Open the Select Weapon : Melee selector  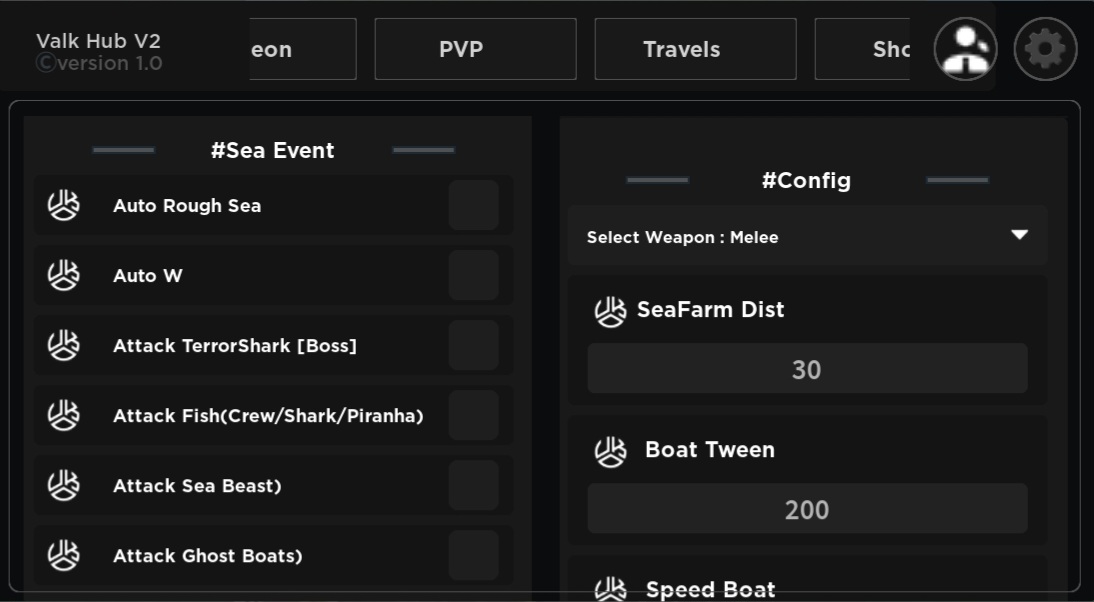pos(682,237)
